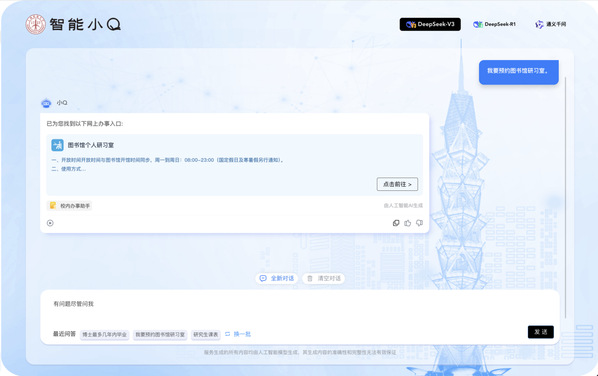The image size is (598, 376).
Task: Click the 图书馆个人研习室 service icon
Action: tap(57, 145)
